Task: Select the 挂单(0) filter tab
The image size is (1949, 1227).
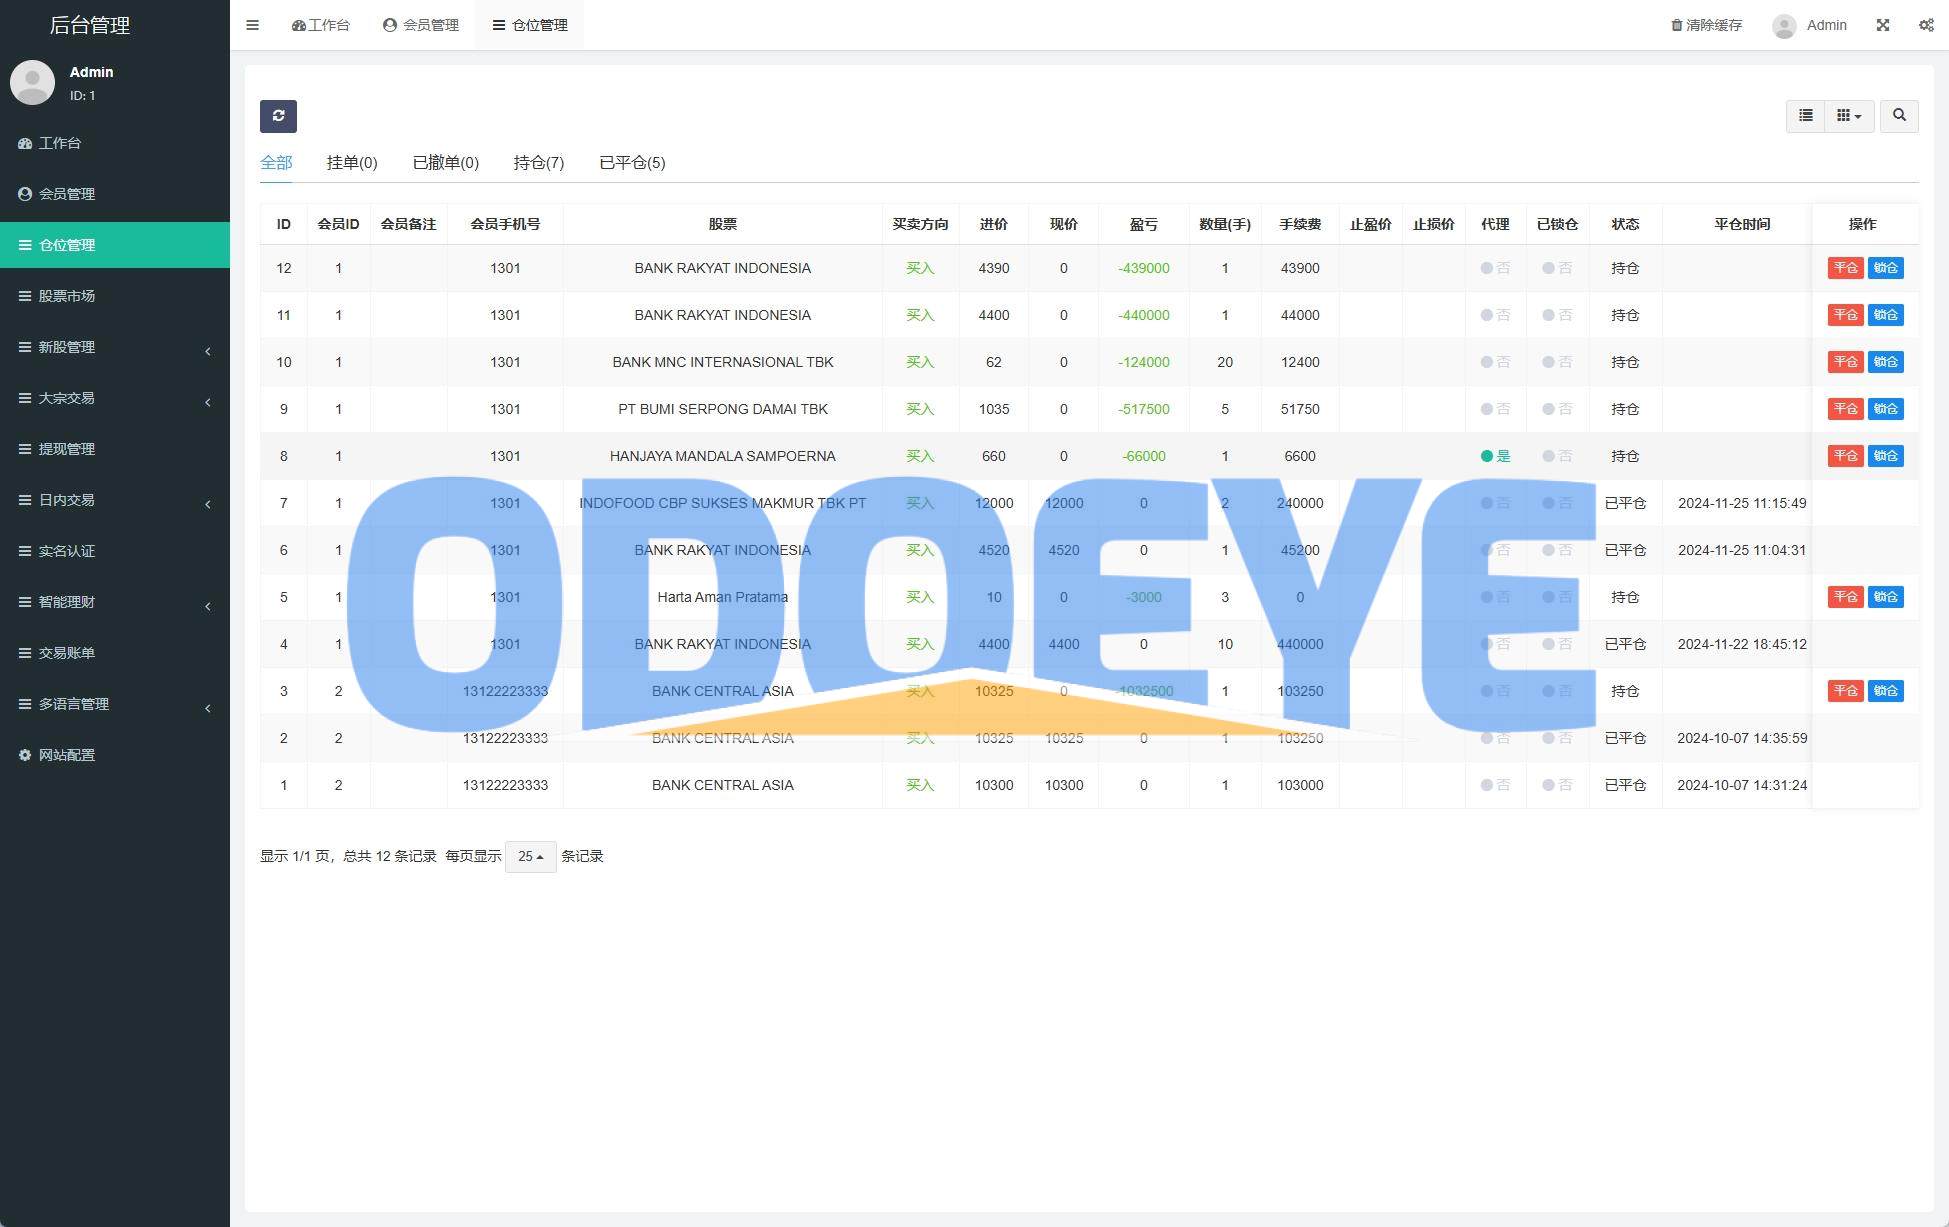Action: pyautogui.click(x=352, y=163)
